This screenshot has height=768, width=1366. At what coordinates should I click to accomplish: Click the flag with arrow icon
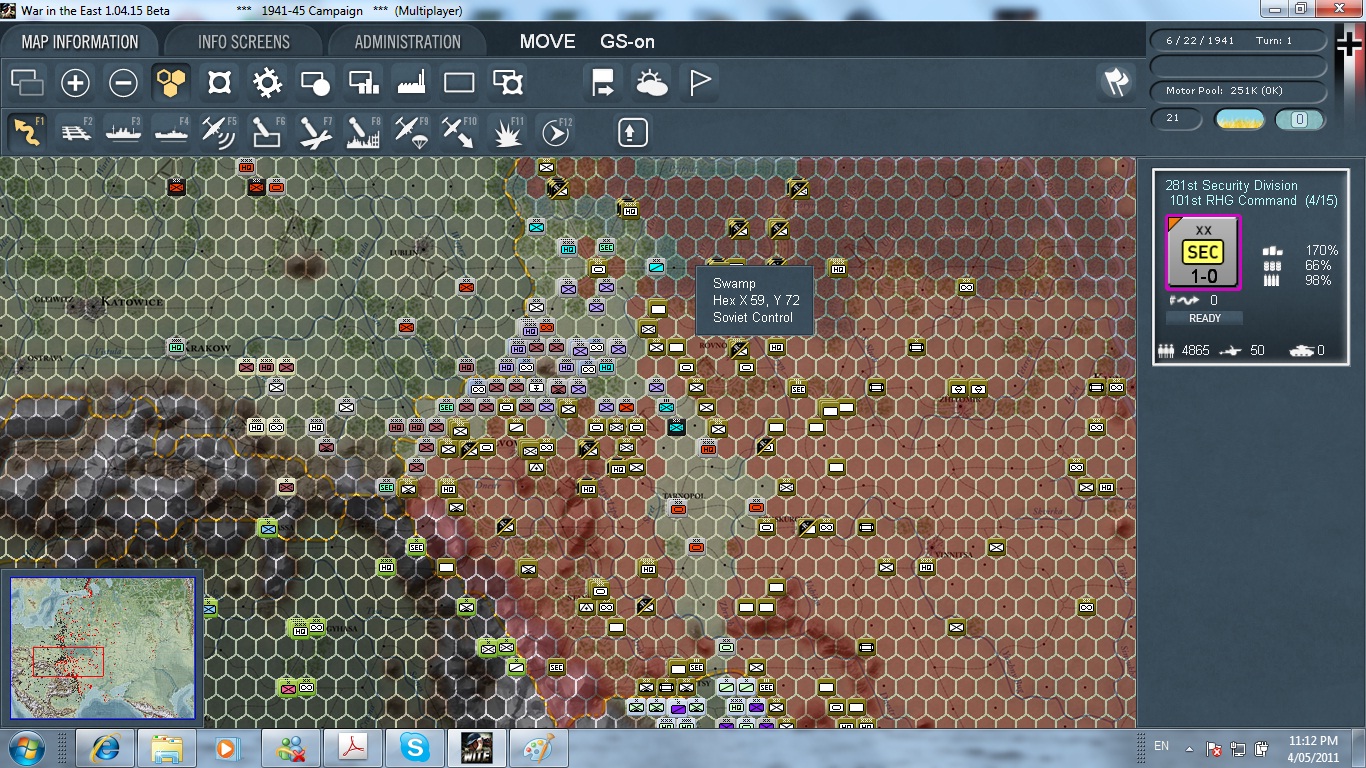click(604, 83)
